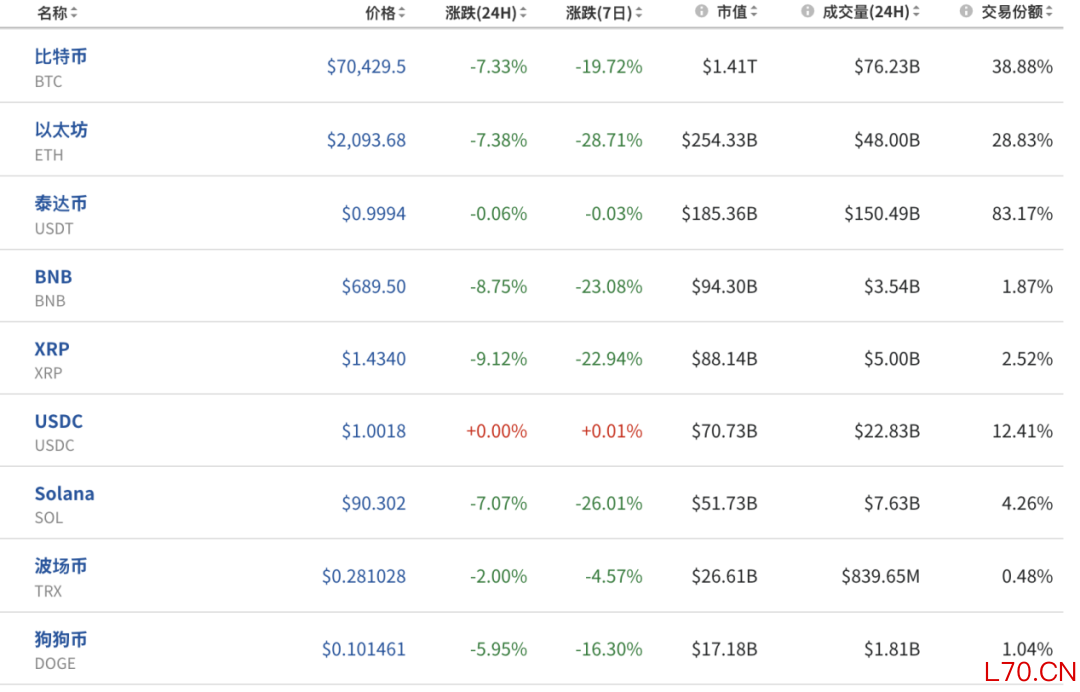Sort by 涨跌(7日) column header
Screen dimensions: 1080x692
[604, 12]
